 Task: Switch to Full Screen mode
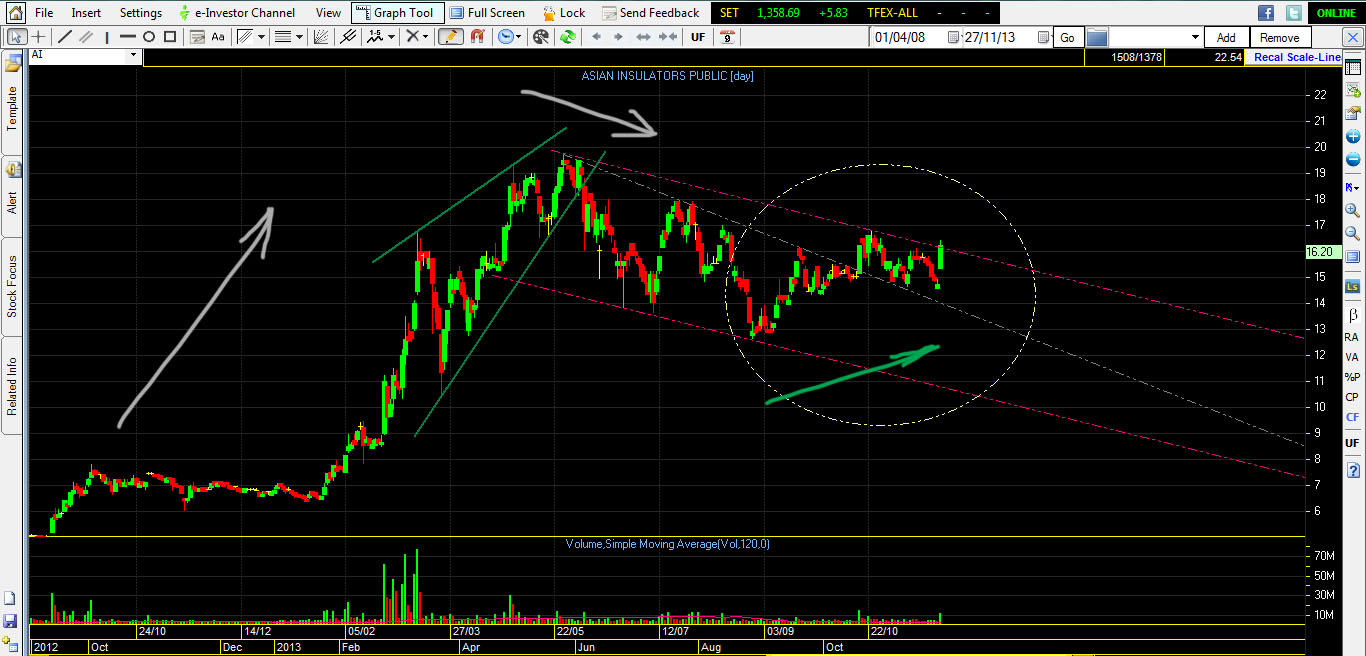487,13
